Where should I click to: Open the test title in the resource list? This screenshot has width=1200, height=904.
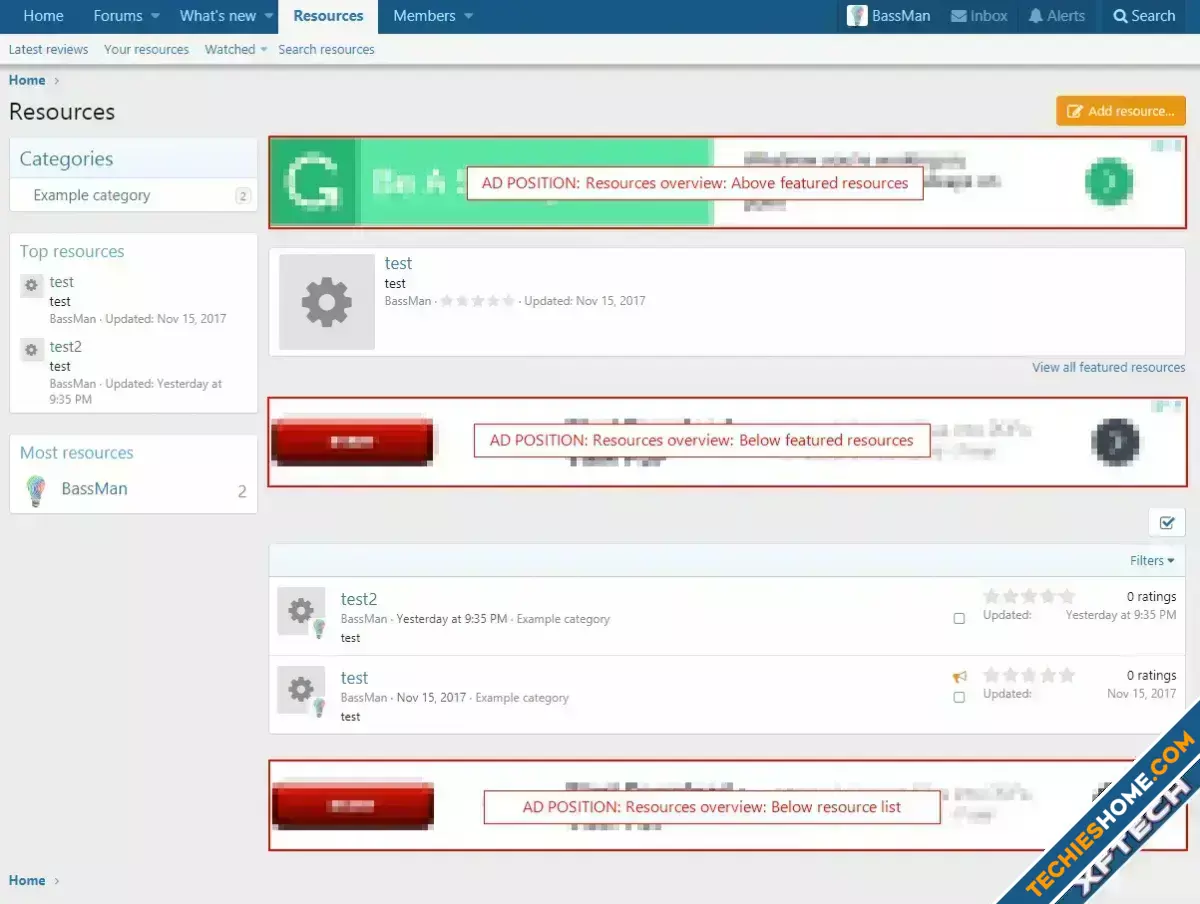click(x=354, y=678)
